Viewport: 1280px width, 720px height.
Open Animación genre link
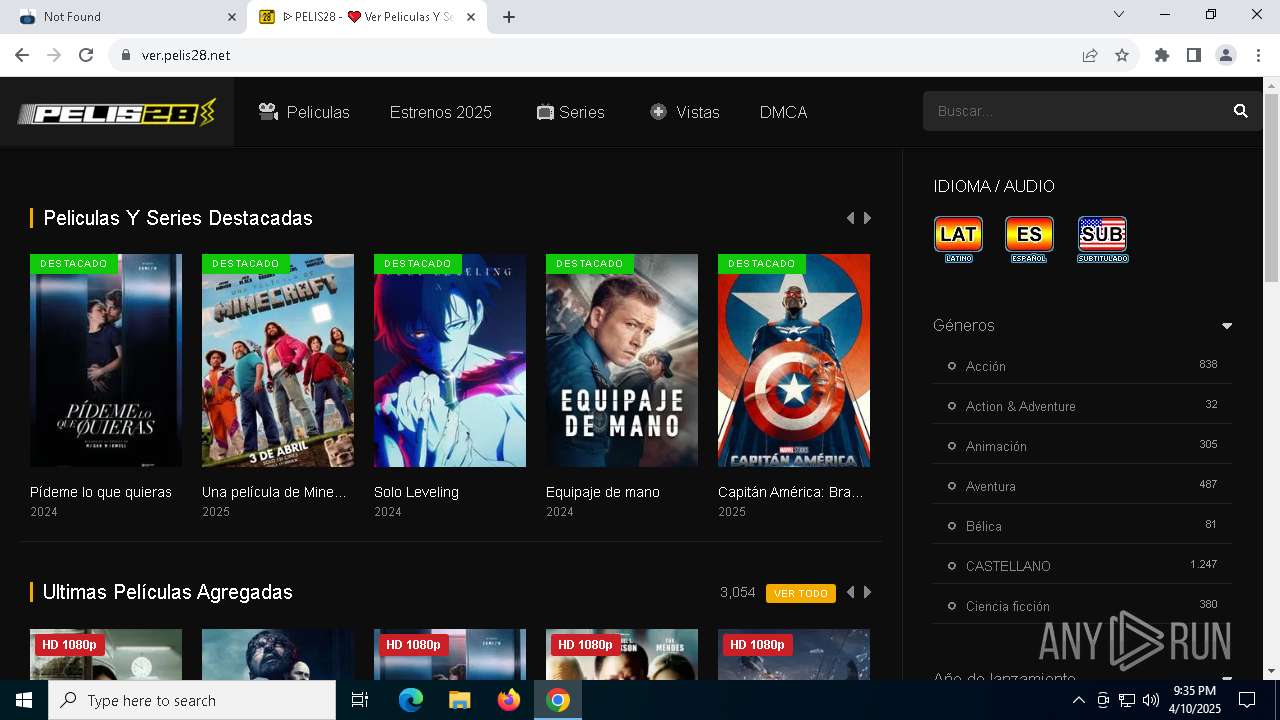coord(996,446)
